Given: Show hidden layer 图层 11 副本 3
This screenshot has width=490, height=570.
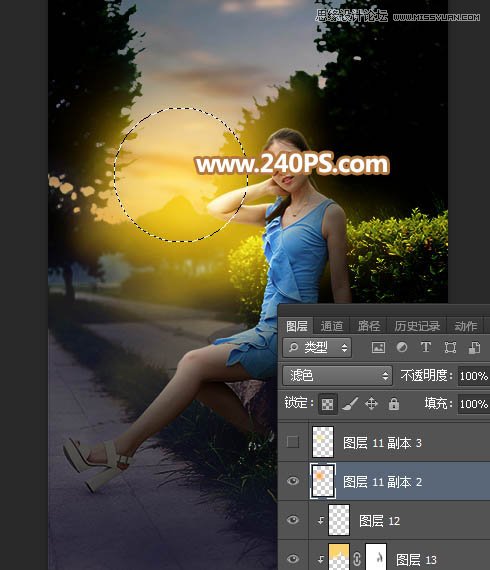Looking at the screenshot, I should point(293,442).
